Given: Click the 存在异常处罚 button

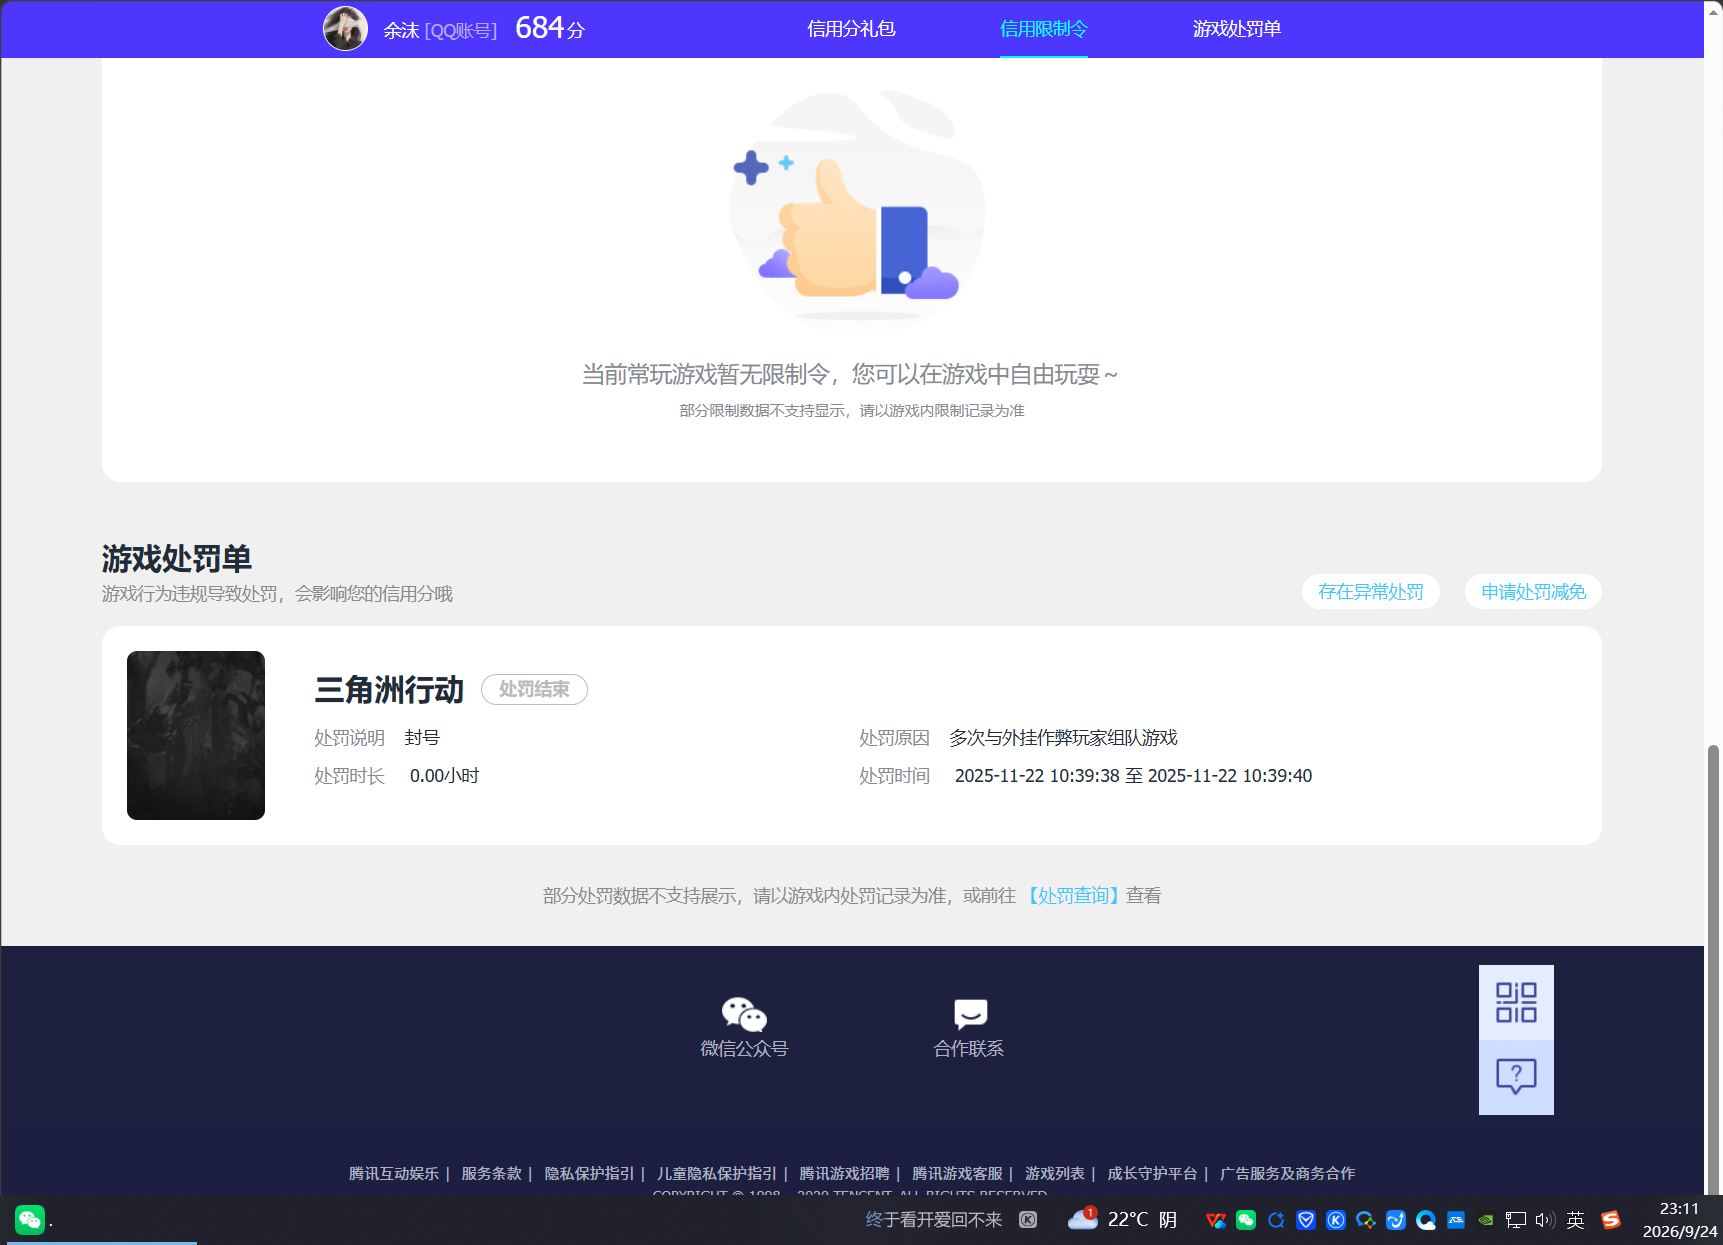Looking at the screenshot, I should 1370,591.
